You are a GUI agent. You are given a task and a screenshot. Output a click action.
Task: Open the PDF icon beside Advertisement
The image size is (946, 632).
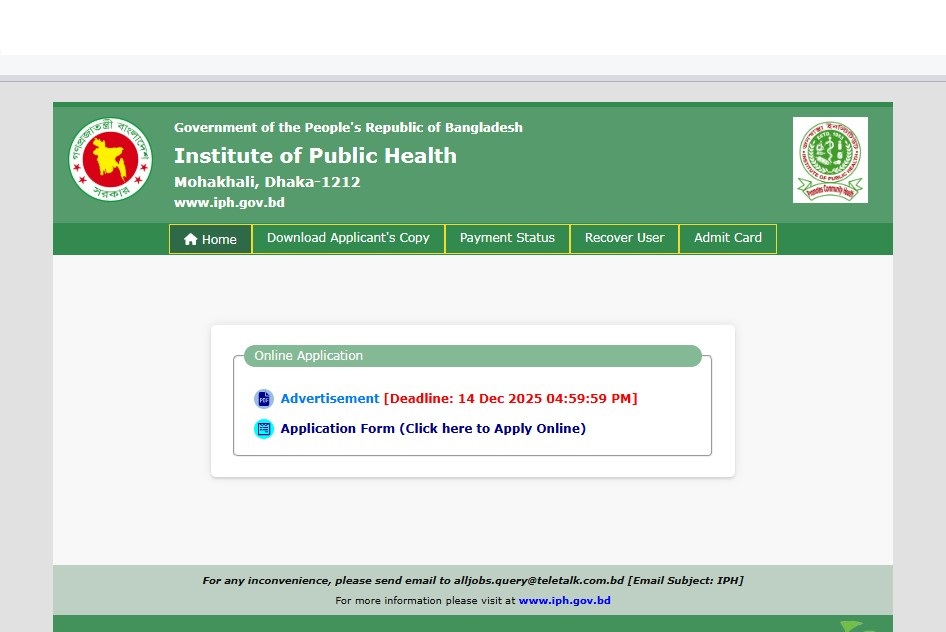[x=263, y=399]
